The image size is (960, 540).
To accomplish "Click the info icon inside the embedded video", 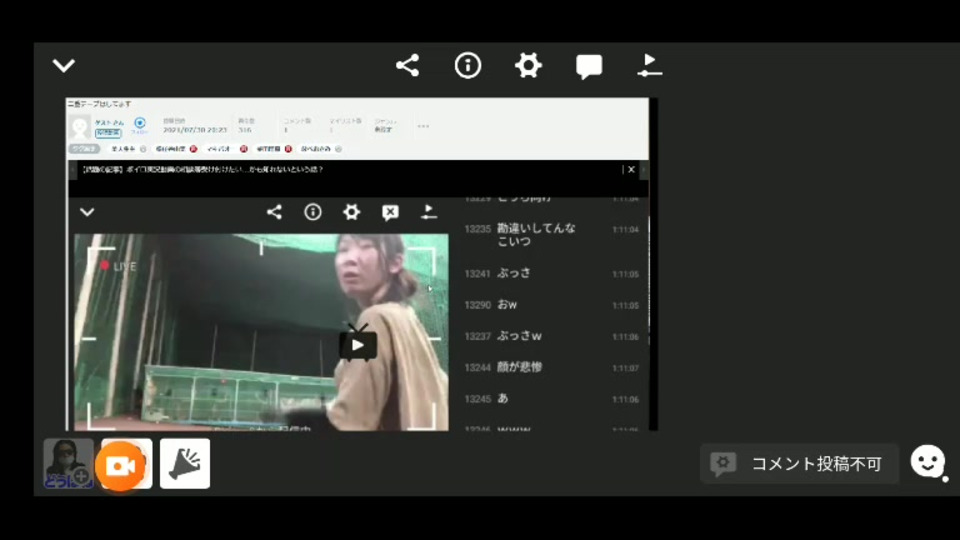I will tap(313, 212).
